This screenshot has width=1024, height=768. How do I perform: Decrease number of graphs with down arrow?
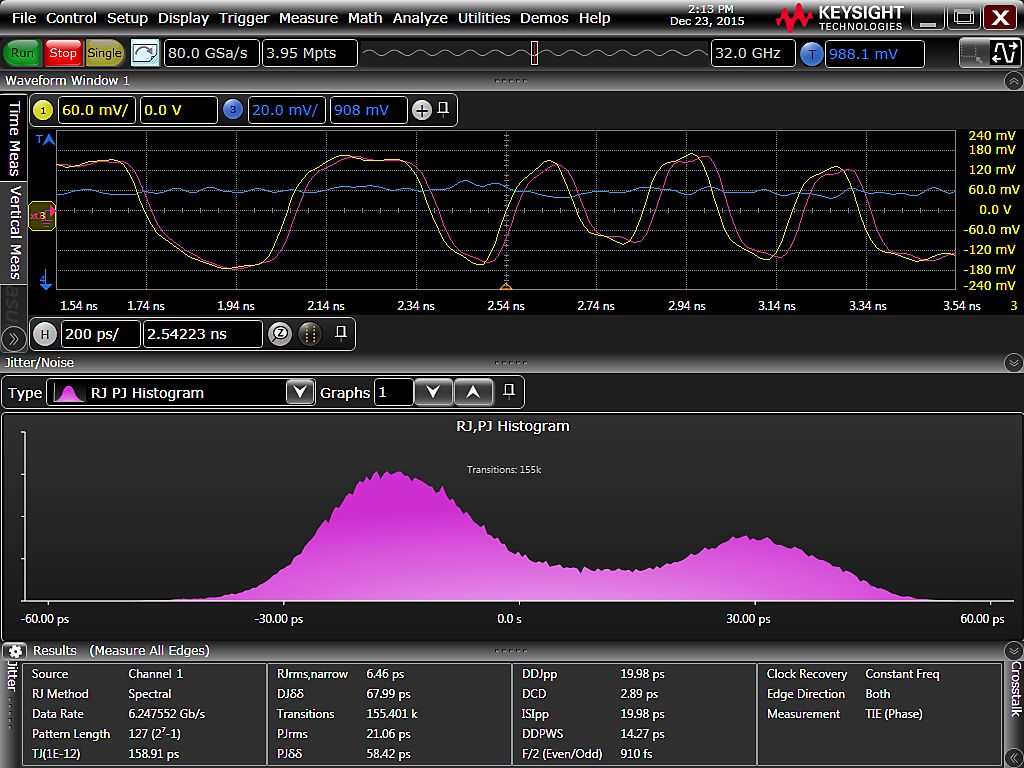click(x=432, y=392)
